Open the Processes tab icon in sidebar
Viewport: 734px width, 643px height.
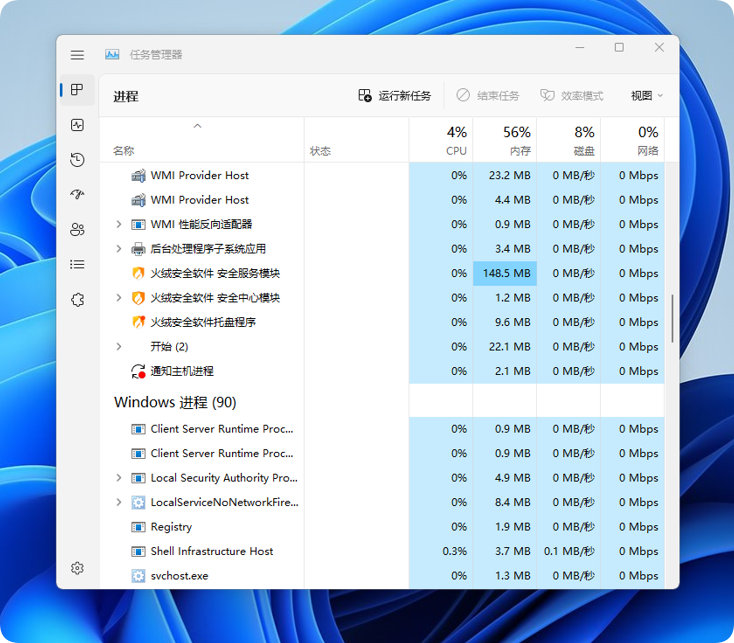77,89
